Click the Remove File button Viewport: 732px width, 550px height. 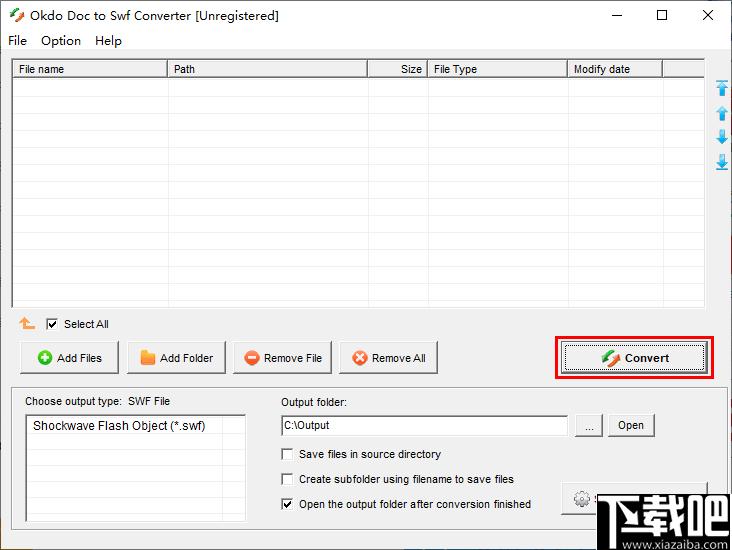coord(282,358)
